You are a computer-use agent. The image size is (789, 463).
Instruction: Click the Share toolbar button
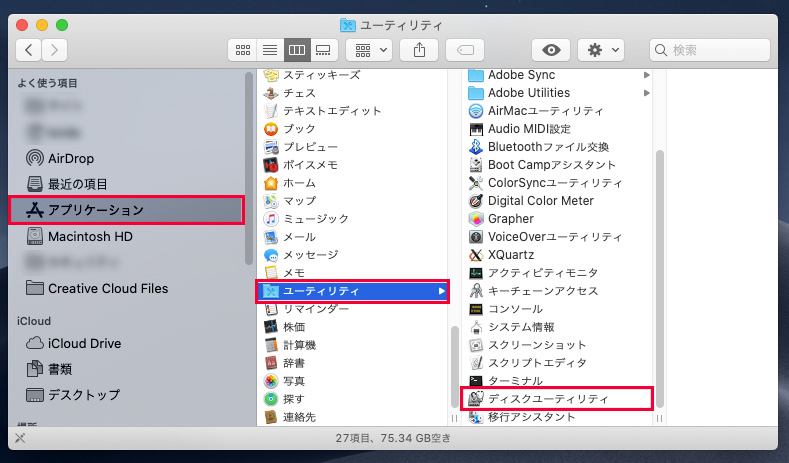tap(419, 50)
